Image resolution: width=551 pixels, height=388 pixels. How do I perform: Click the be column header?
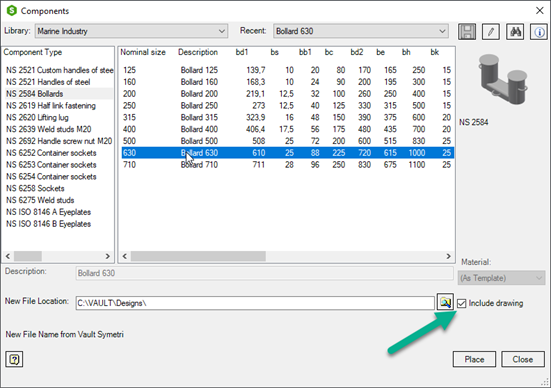pyautogui.click(x=381, y=52)
